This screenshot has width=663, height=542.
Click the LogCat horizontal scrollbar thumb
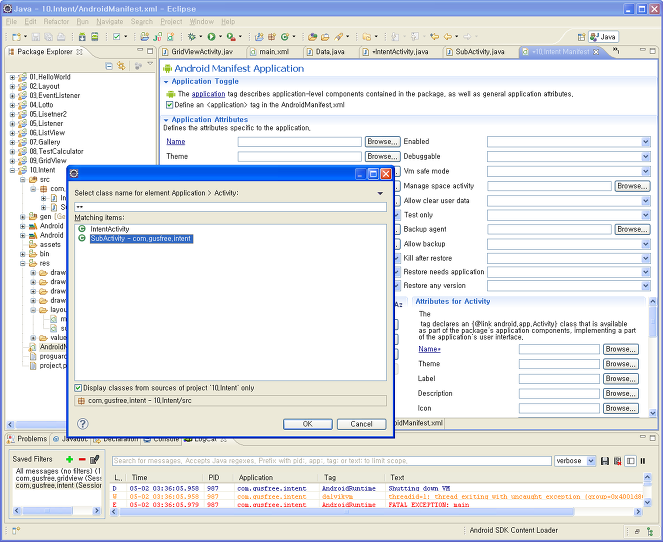pos(347,512)
